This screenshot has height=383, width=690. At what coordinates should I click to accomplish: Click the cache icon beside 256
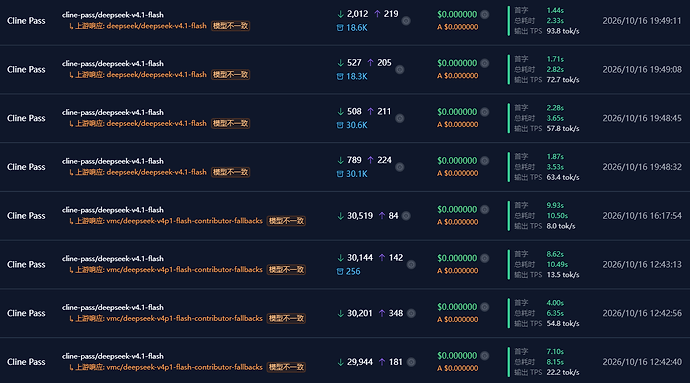coord(340,272)
